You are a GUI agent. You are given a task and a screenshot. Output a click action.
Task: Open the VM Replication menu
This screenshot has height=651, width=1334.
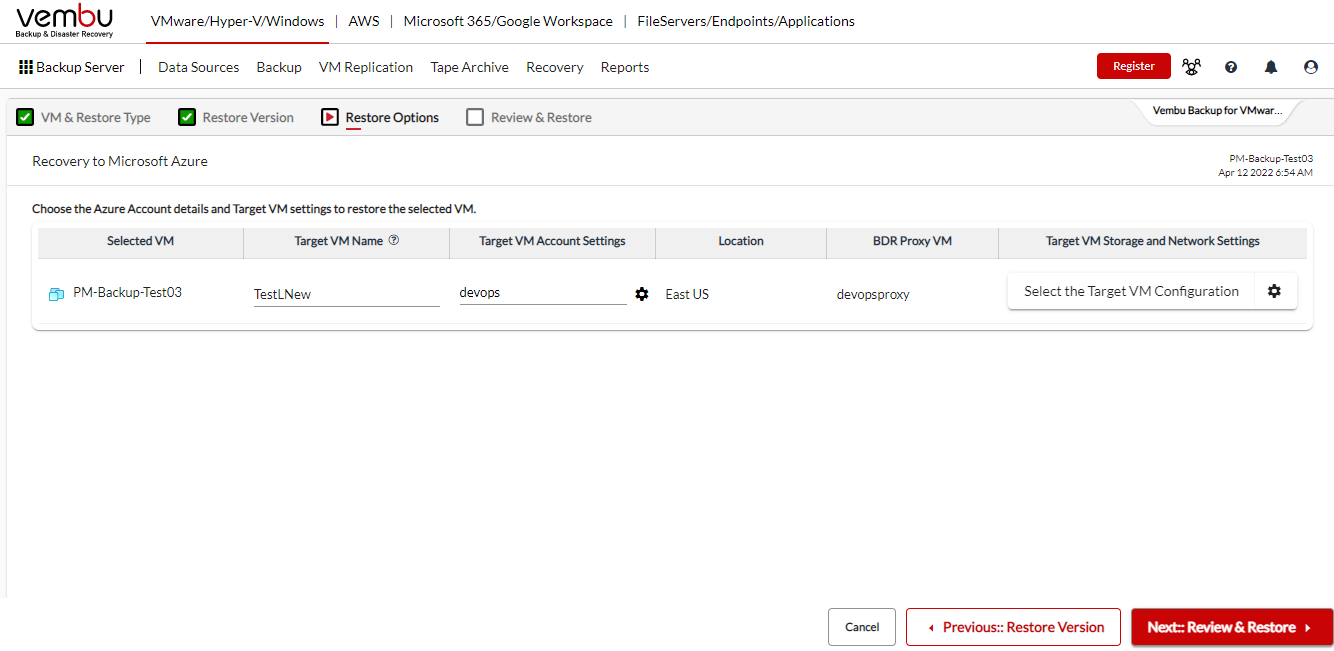coord(366,67)
